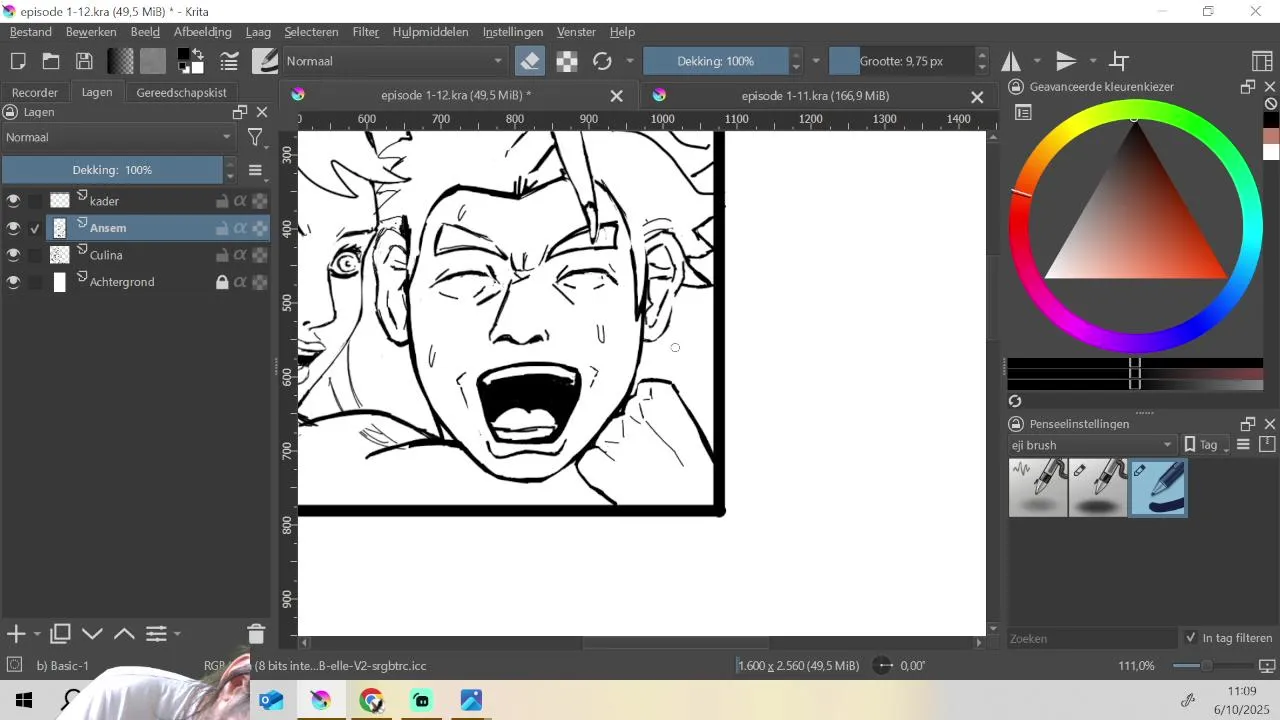Image resolution: width=1280 pixels, height=720 pixels.
Task: Switch to the Gereedschapskist tab
Action: tap(181, 92)
